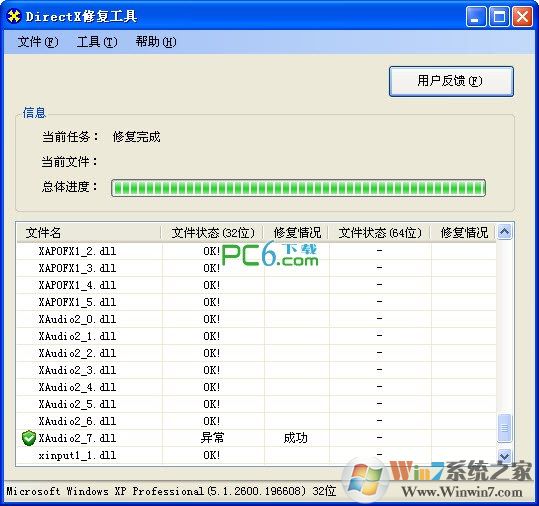The height and width of the screenshot is (506, 539).
Task: Click the green shield icon beside XAudio2_7.dll
Action: point(29,438)
